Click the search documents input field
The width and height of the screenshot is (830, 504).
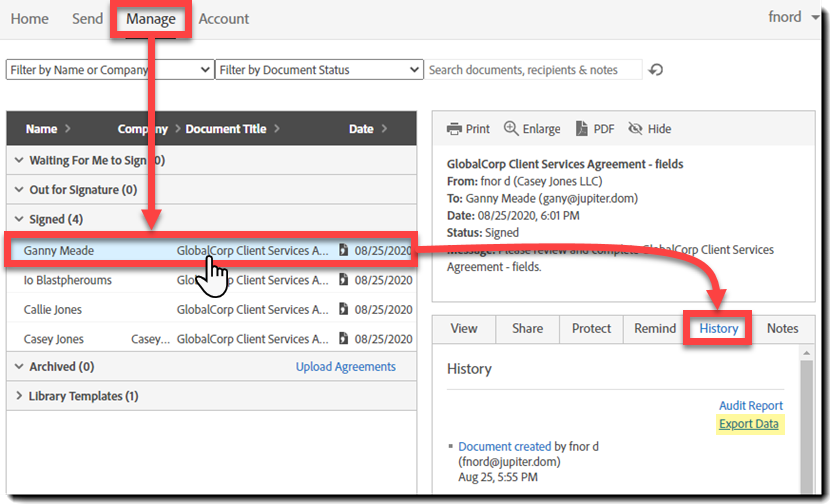click(x=535, y=70)
